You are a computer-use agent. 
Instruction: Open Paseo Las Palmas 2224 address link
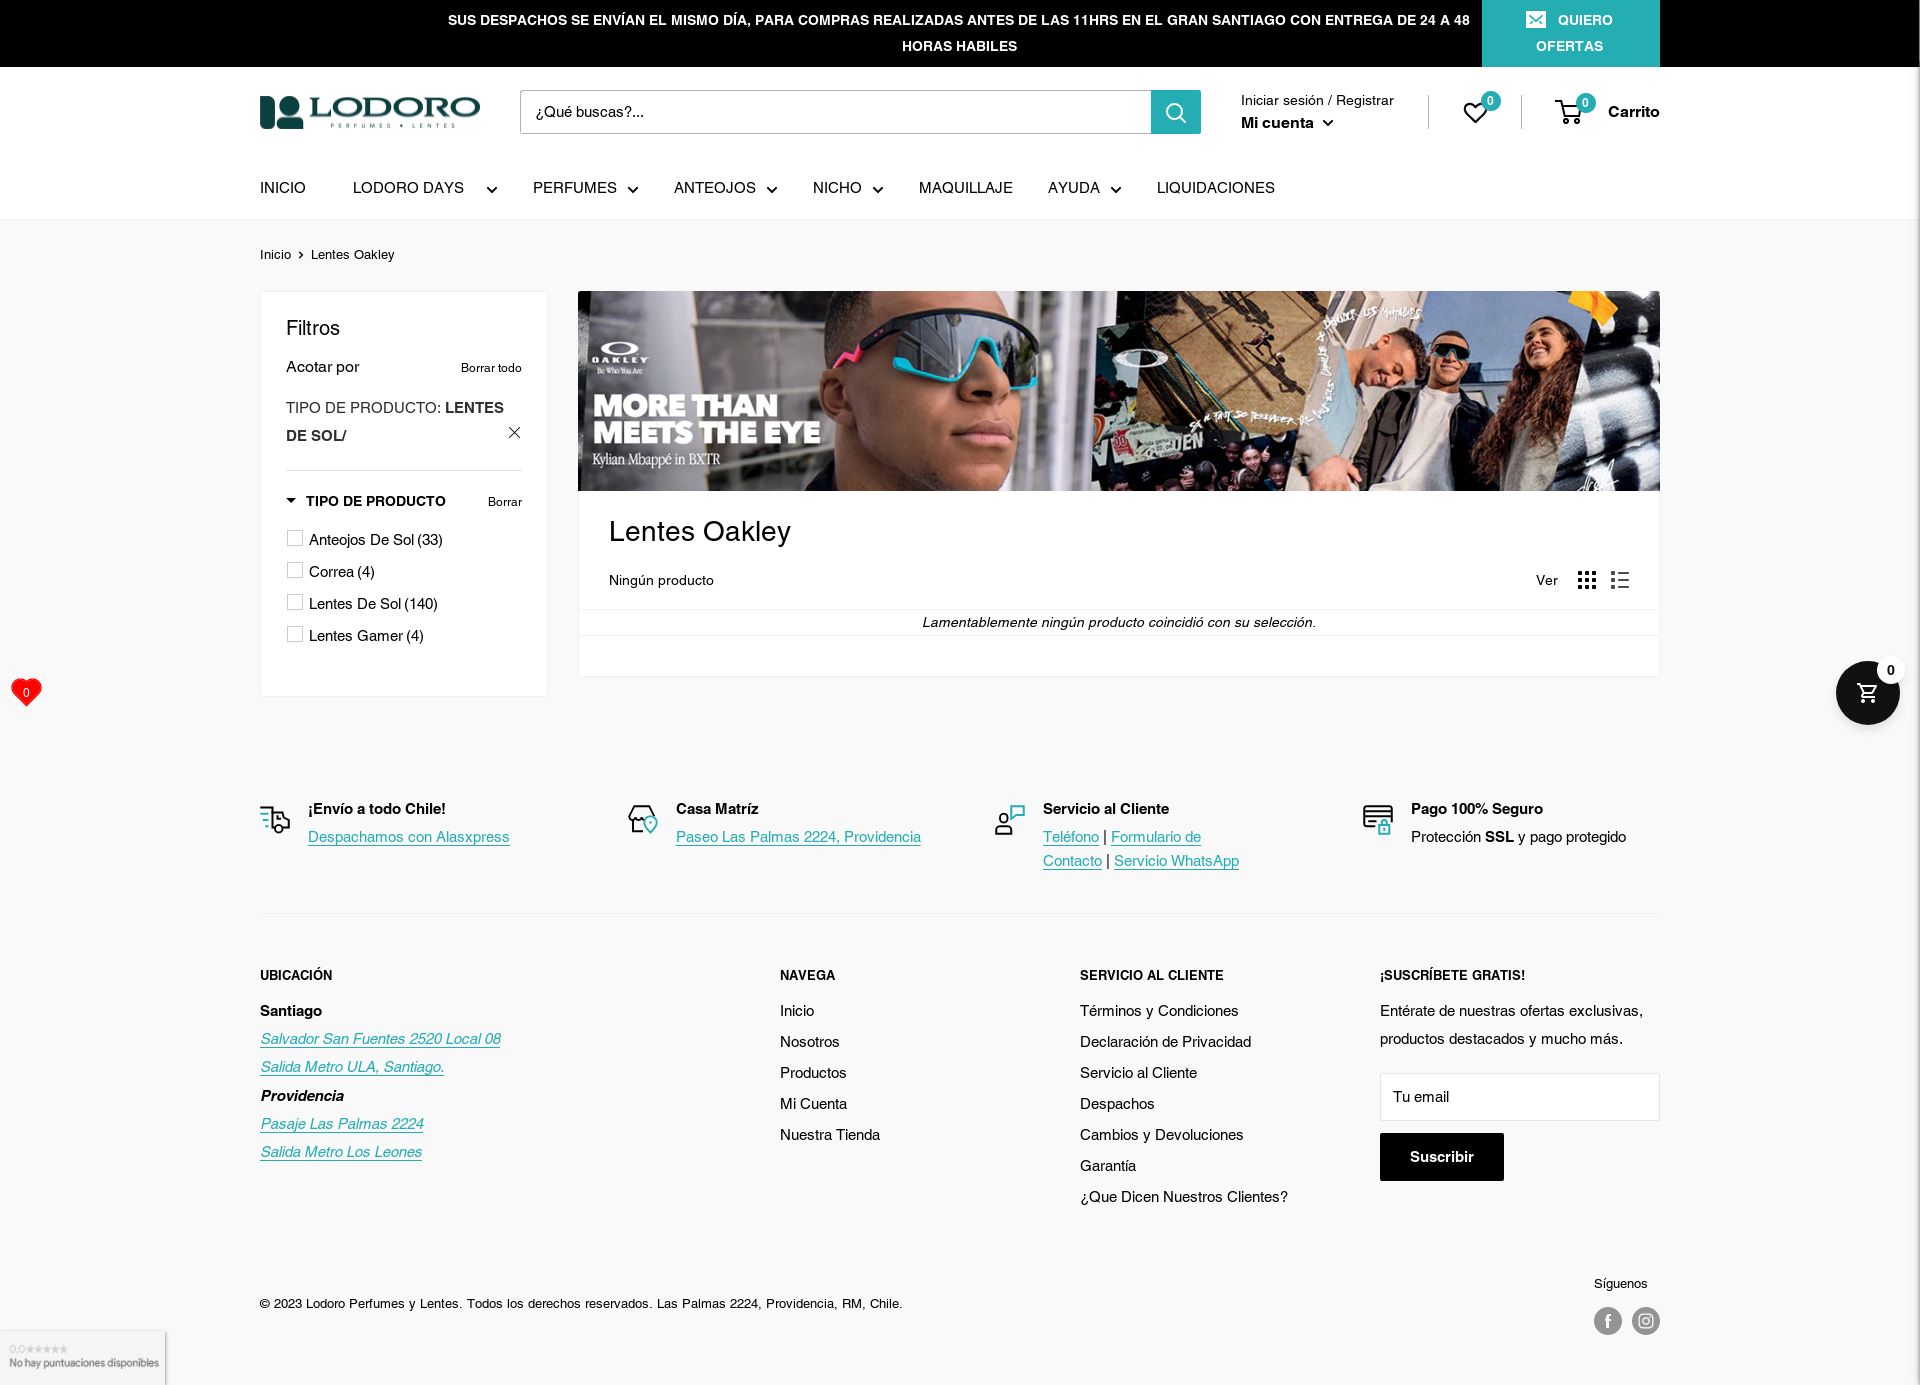click(x=798, y=837)
